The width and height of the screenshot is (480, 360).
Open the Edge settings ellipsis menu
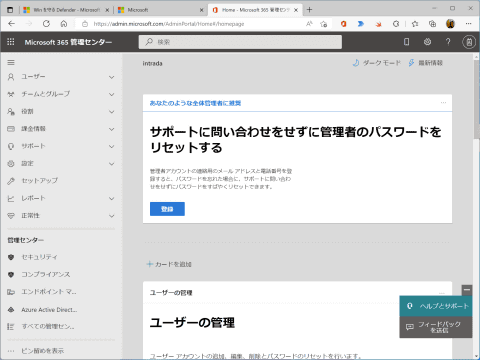pos(469,24)
